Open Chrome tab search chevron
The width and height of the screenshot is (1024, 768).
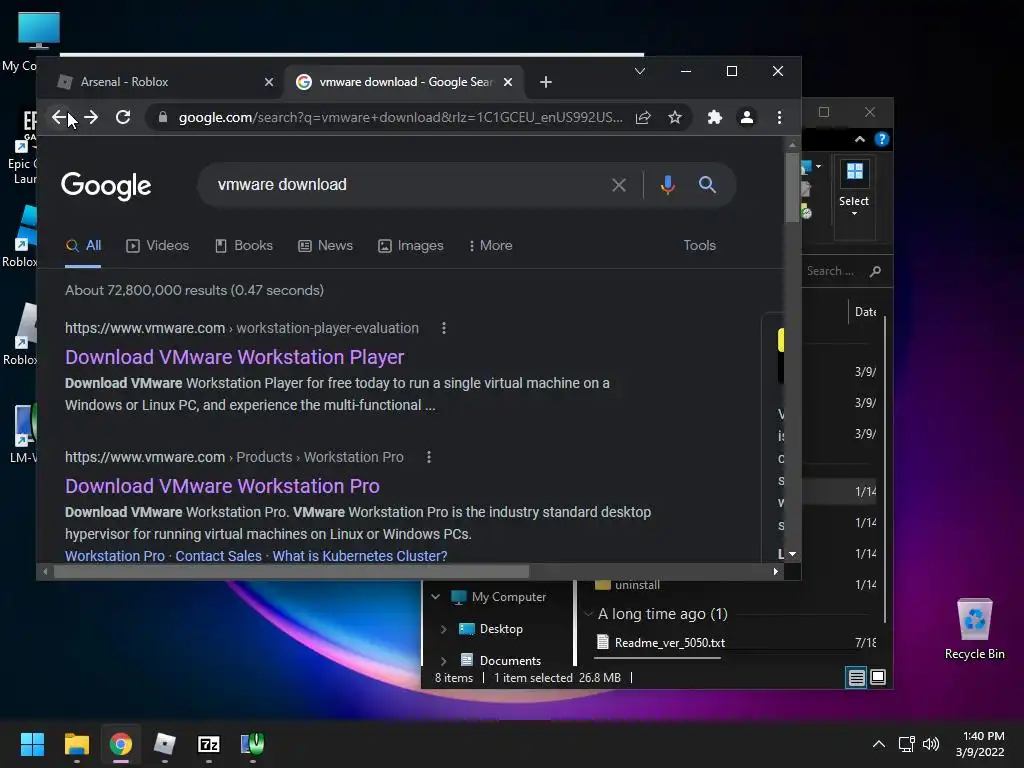coord(640,71)
